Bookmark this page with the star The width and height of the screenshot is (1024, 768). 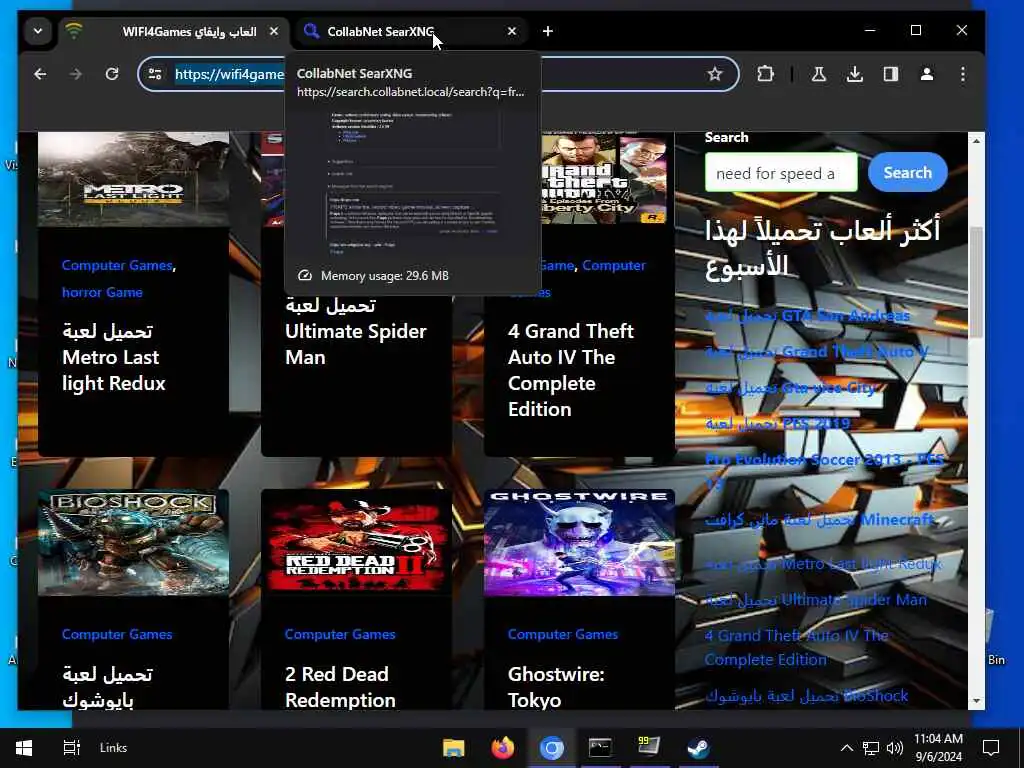715,74
